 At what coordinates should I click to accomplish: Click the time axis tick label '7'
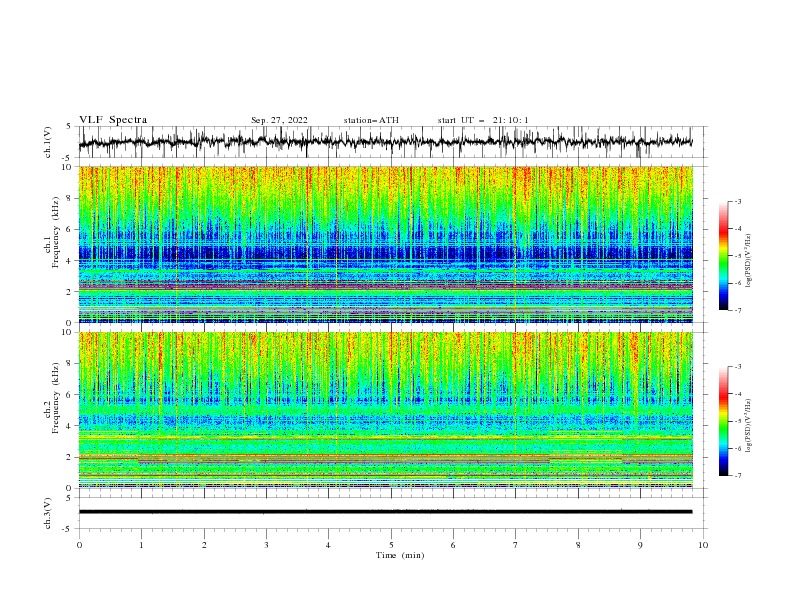515,545
